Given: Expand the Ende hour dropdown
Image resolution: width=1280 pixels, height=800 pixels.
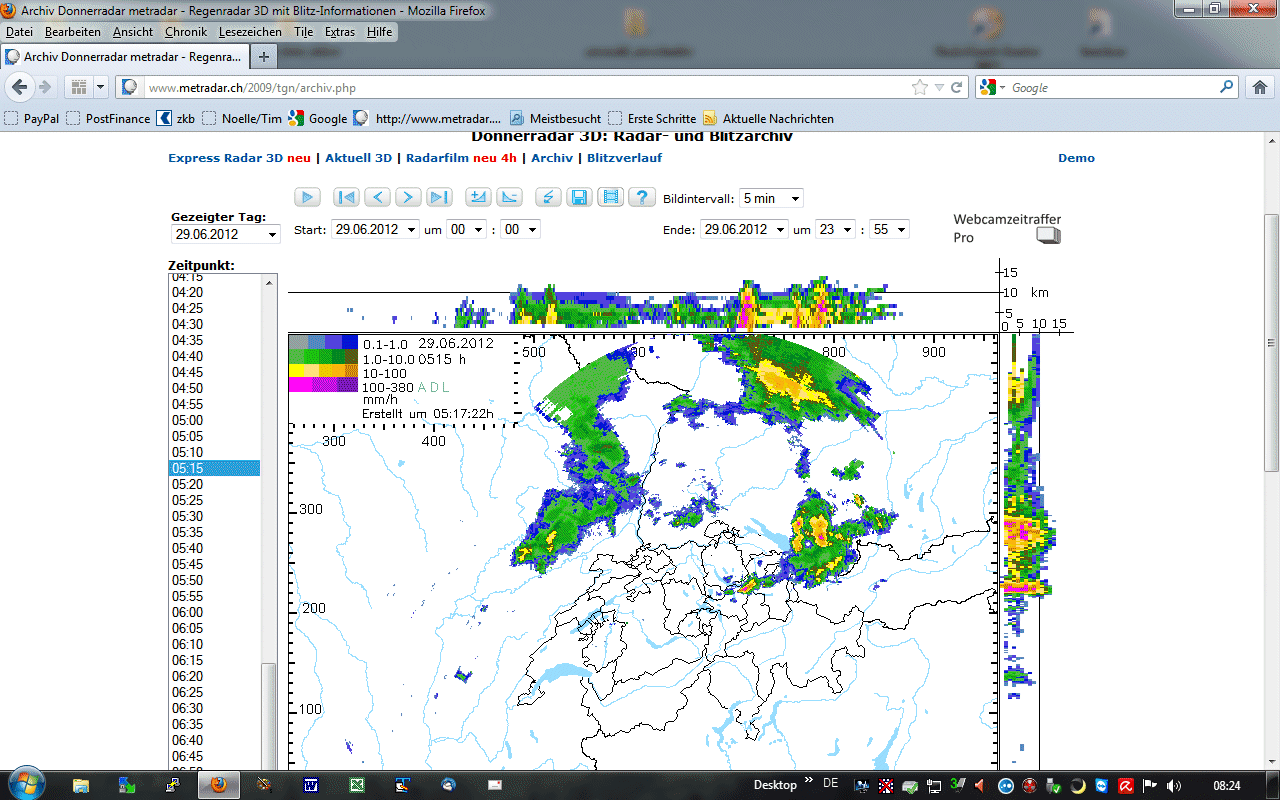Looking at the screenshot, I should (x=835, y=229).
